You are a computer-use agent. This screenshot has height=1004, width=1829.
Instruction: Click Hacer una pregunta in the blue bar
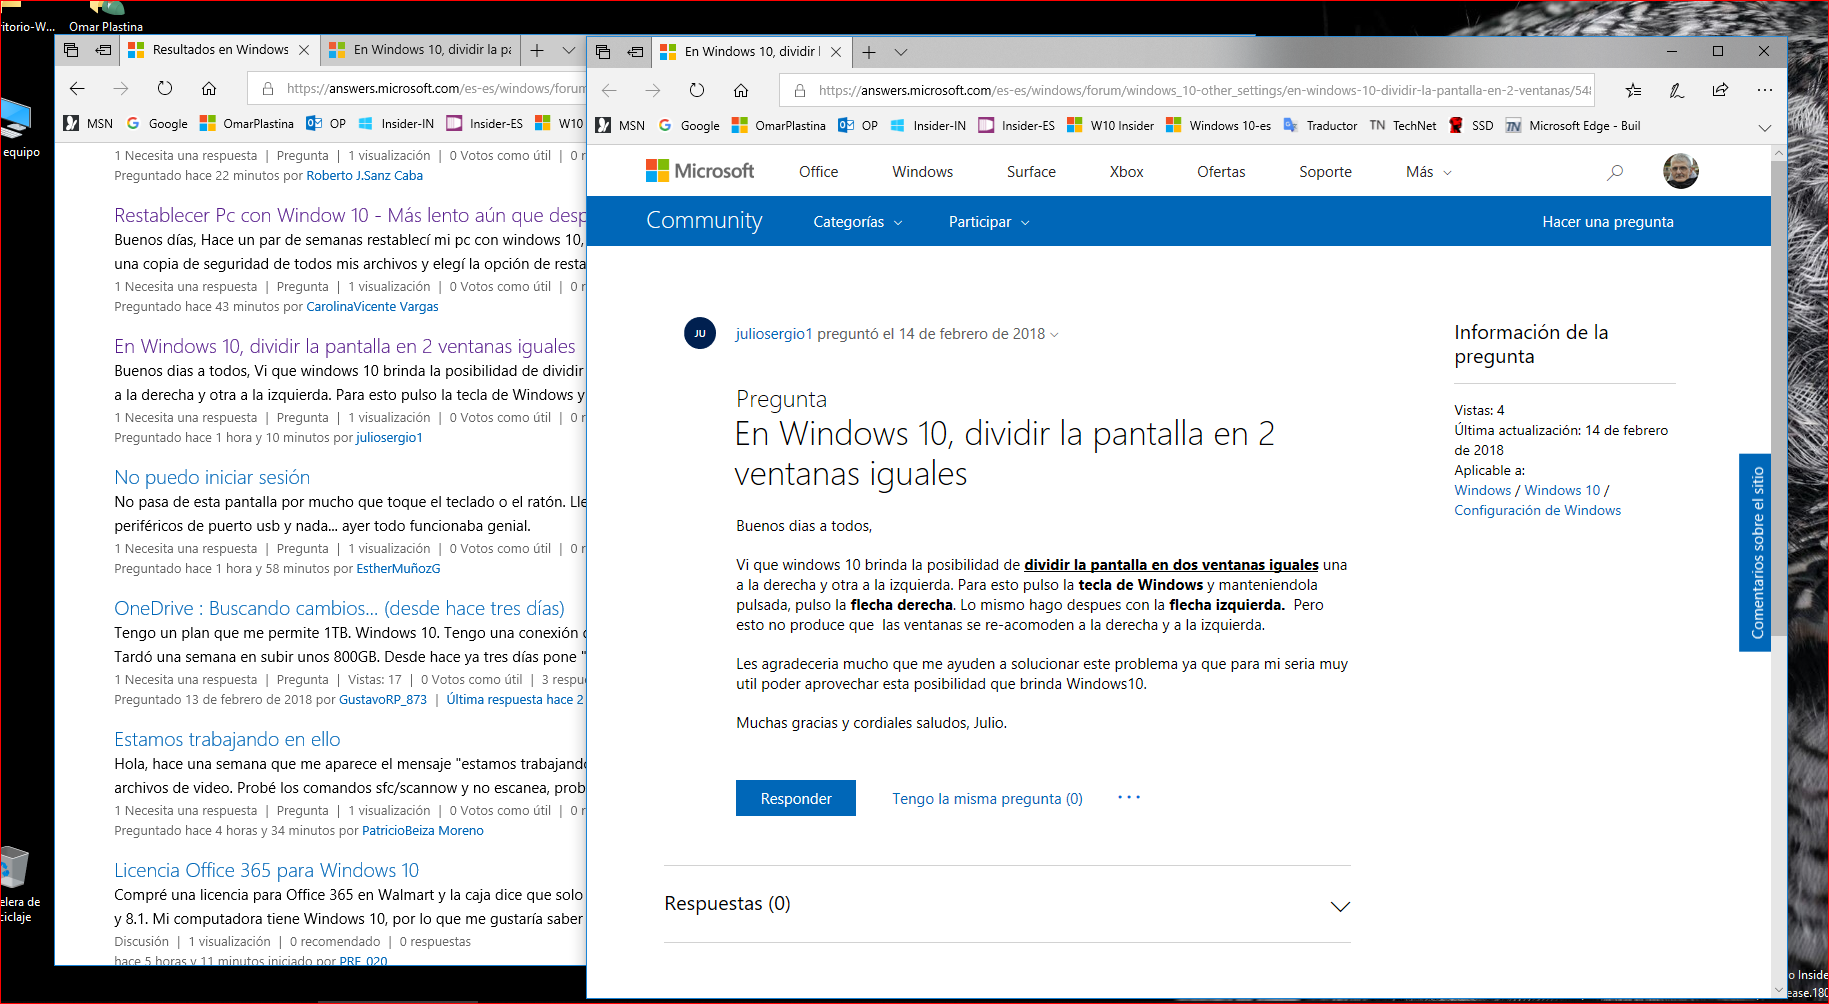tap(1608, 222)
